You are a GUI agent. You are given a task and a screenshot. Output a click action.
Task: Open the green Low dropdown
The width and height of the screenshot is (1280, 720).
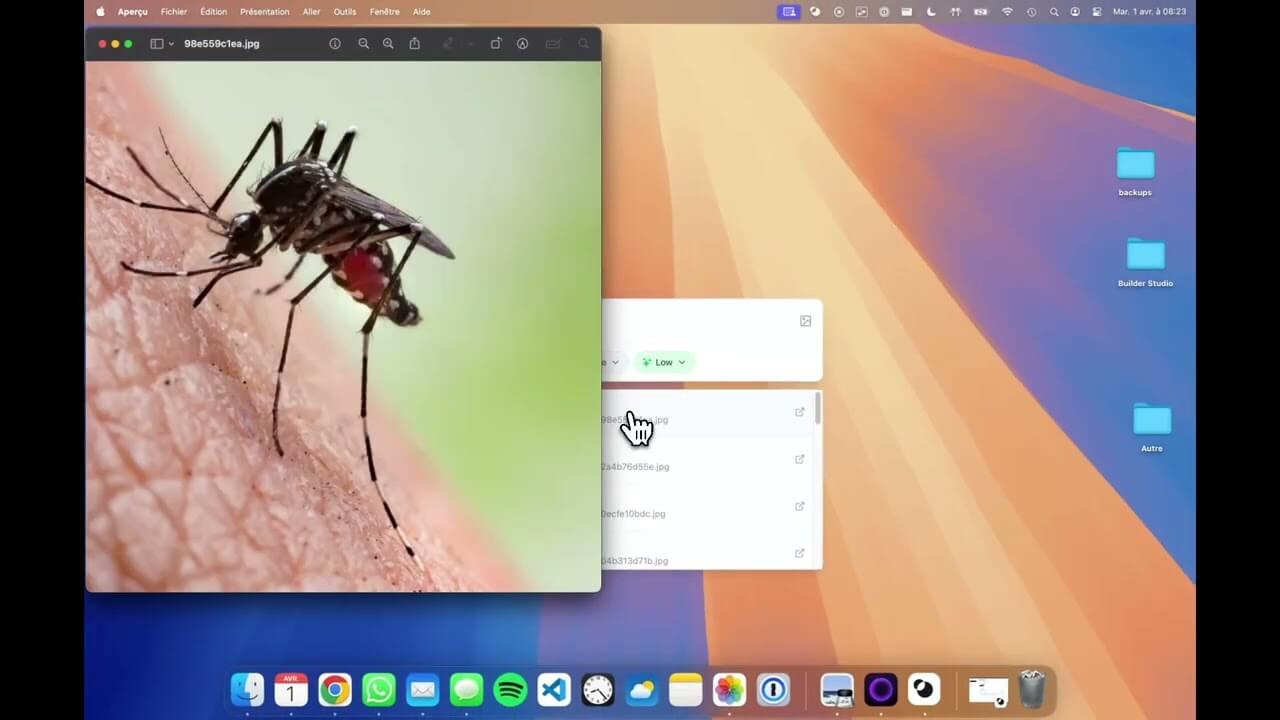coord(663,362)
